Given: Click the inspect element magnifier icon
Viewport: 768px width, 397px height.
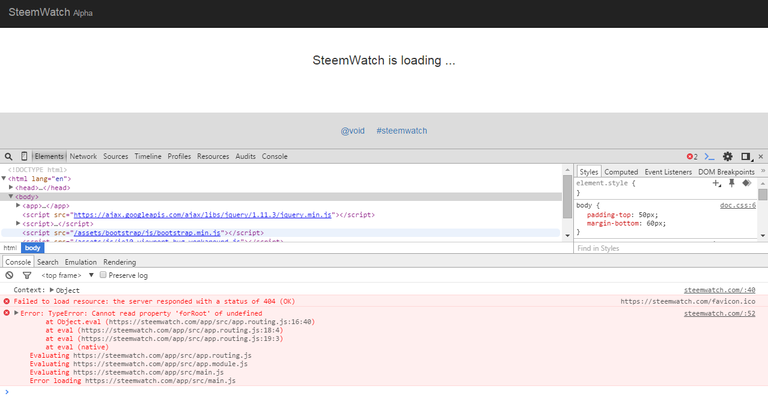Looking at the screenshot, I should tap(8, 157).
